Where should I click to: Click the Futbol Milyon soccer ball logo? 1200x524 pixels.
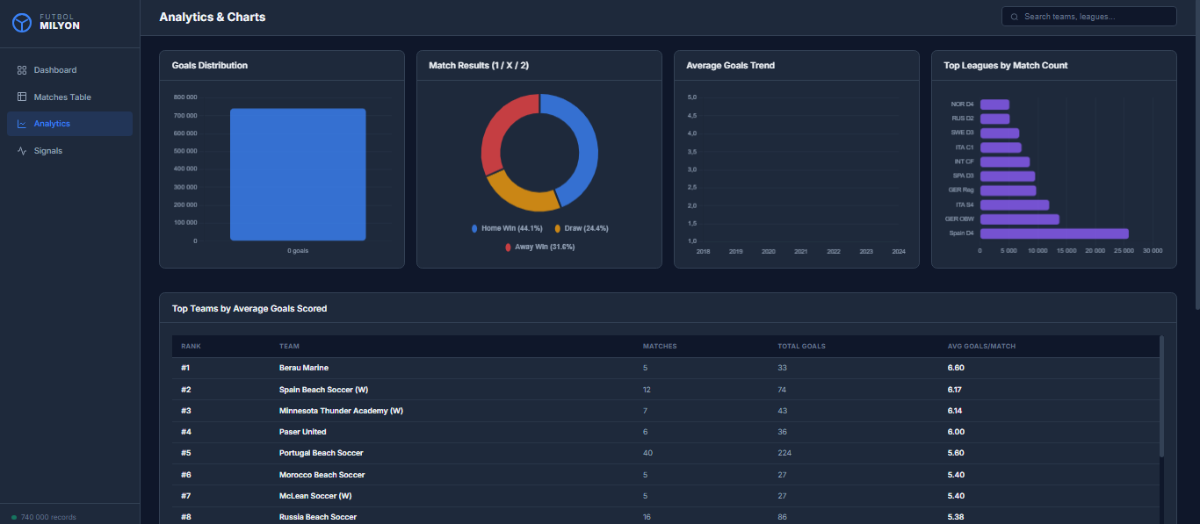(22, 21)
